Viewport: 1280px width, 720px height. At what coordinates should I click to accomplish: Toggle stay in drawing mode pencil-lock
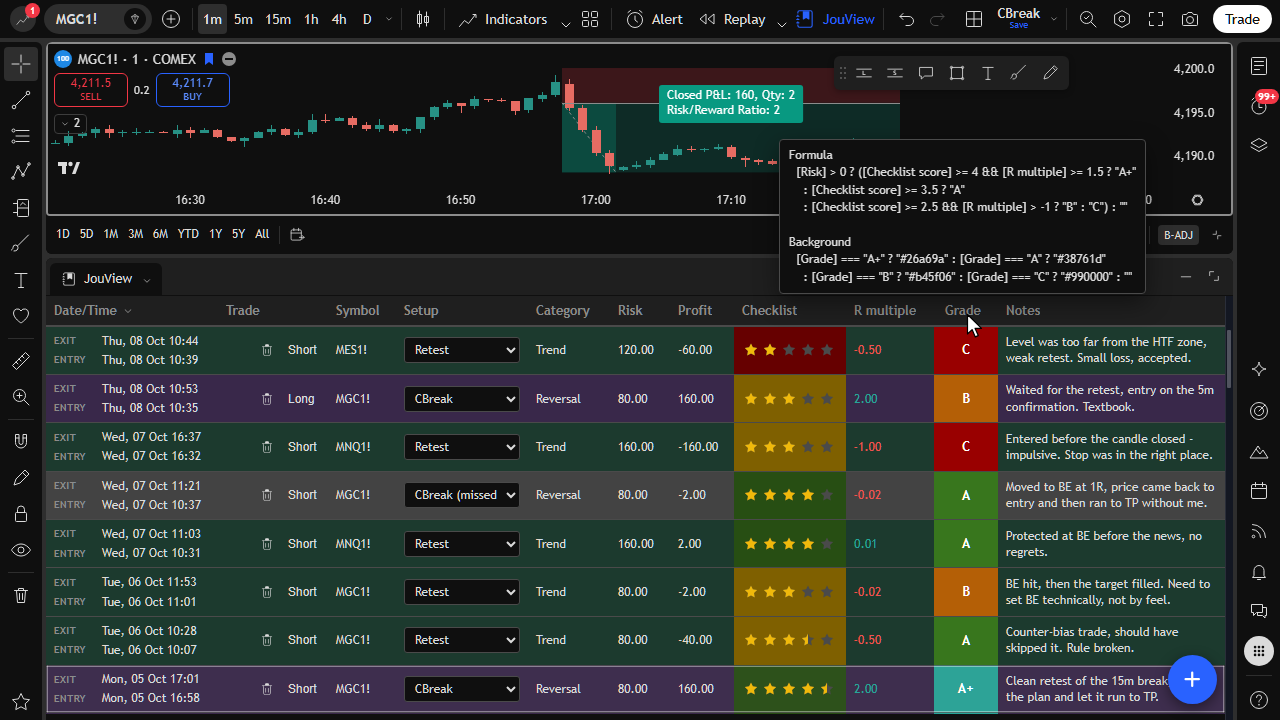tap(21, 478)
